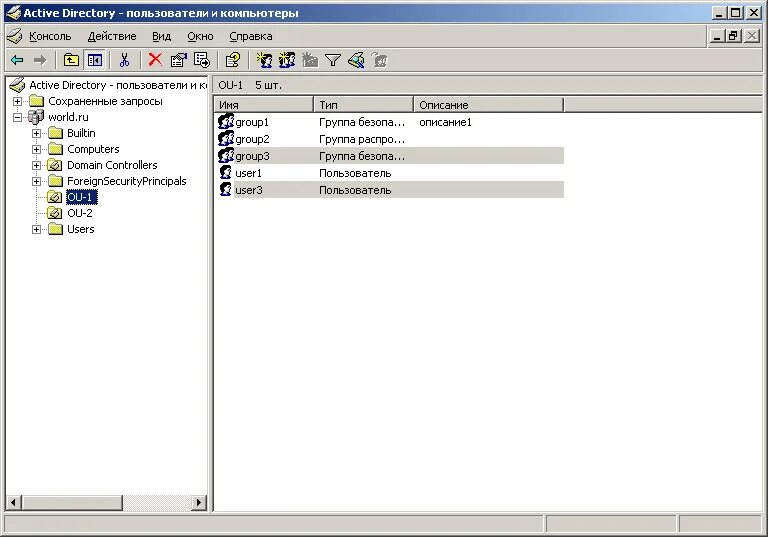Select the Builtin tree label

pos(81,133)
